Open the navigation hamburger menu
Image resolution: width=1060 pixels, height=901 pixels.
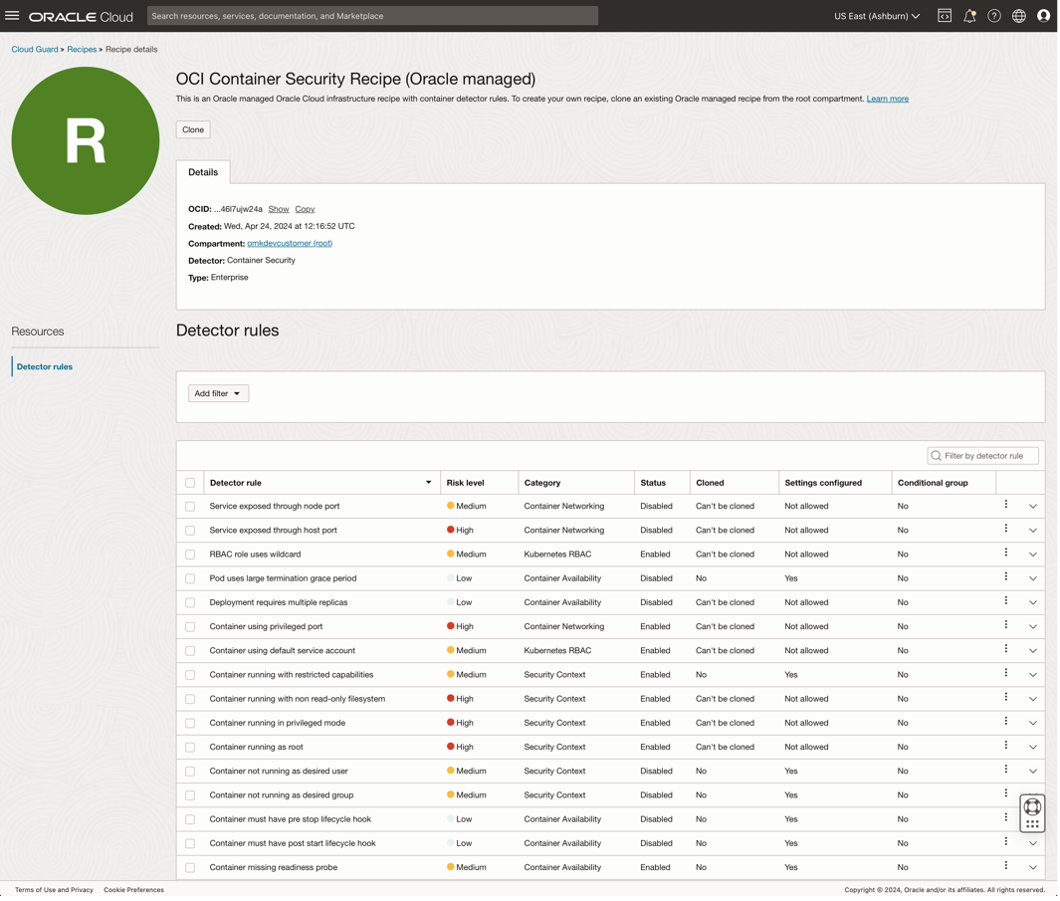[x=13, y=15]
